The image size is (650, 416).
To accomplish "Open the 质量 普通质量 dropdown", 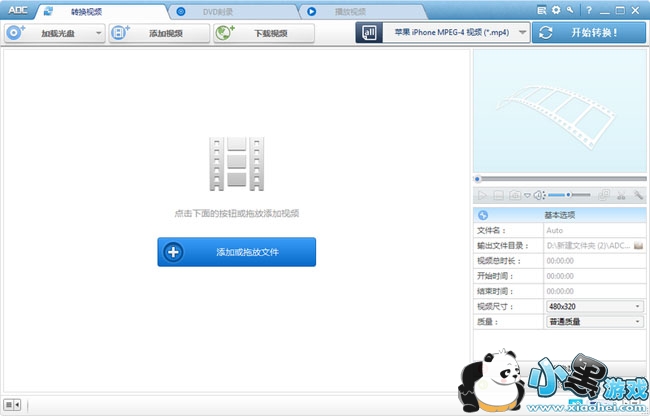I will [x=594, y=322].
